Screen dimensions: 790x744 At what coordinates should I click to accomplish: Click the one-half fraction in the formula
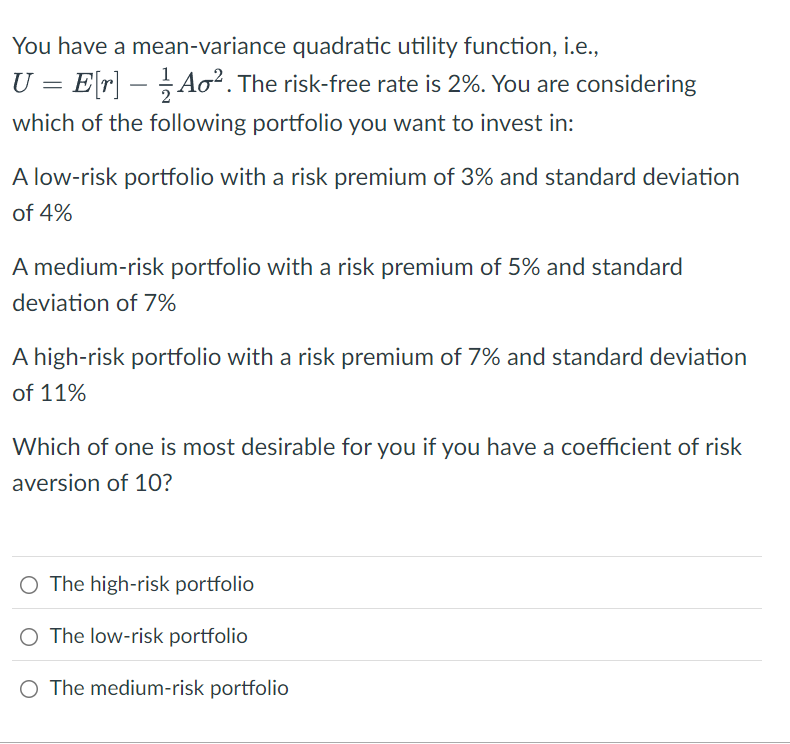pos(166,85)
